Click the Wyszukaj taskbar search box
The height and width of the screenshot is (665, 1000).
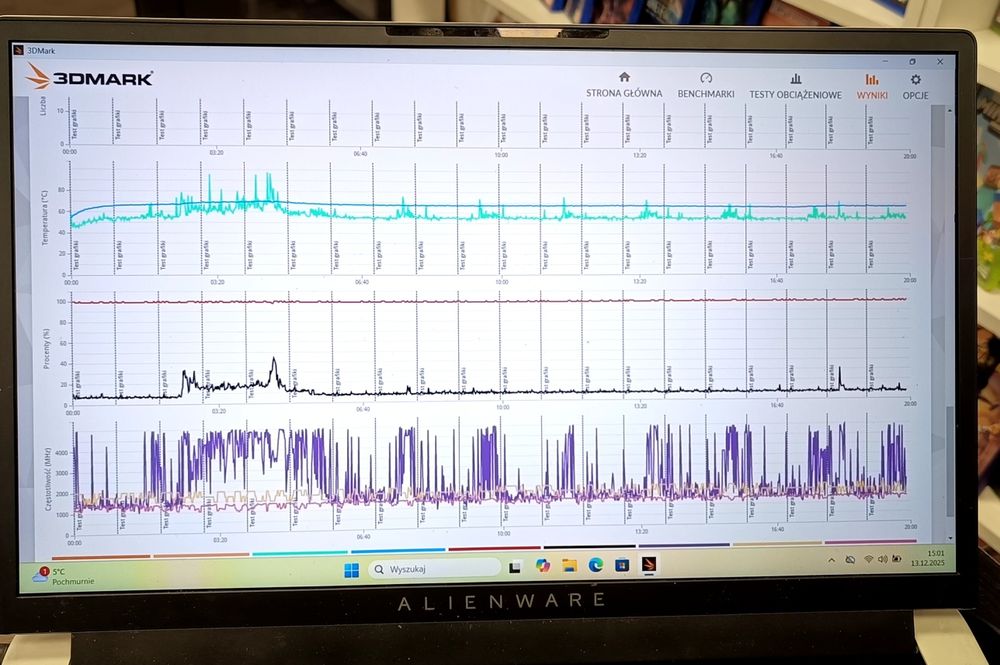pos(434,569)
